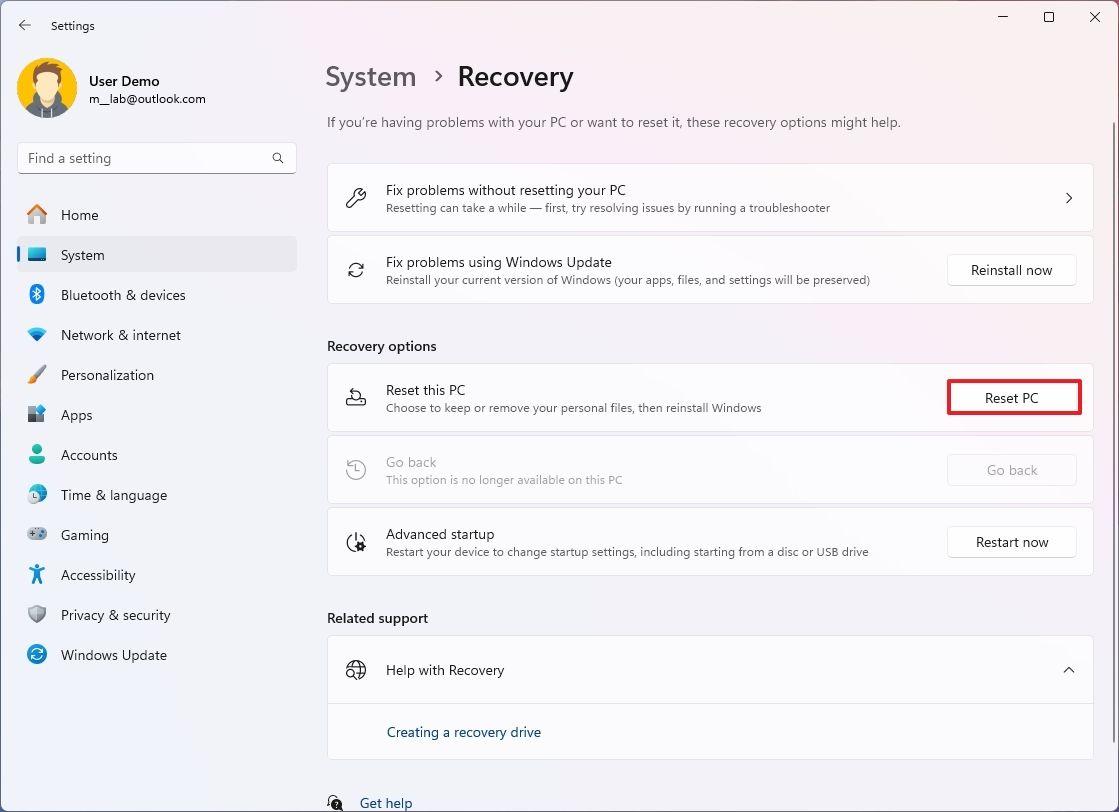Click the Privacy & security shield icon
Image resolution: width=1119 pixels, height=812 pixels.
[38, 615]
